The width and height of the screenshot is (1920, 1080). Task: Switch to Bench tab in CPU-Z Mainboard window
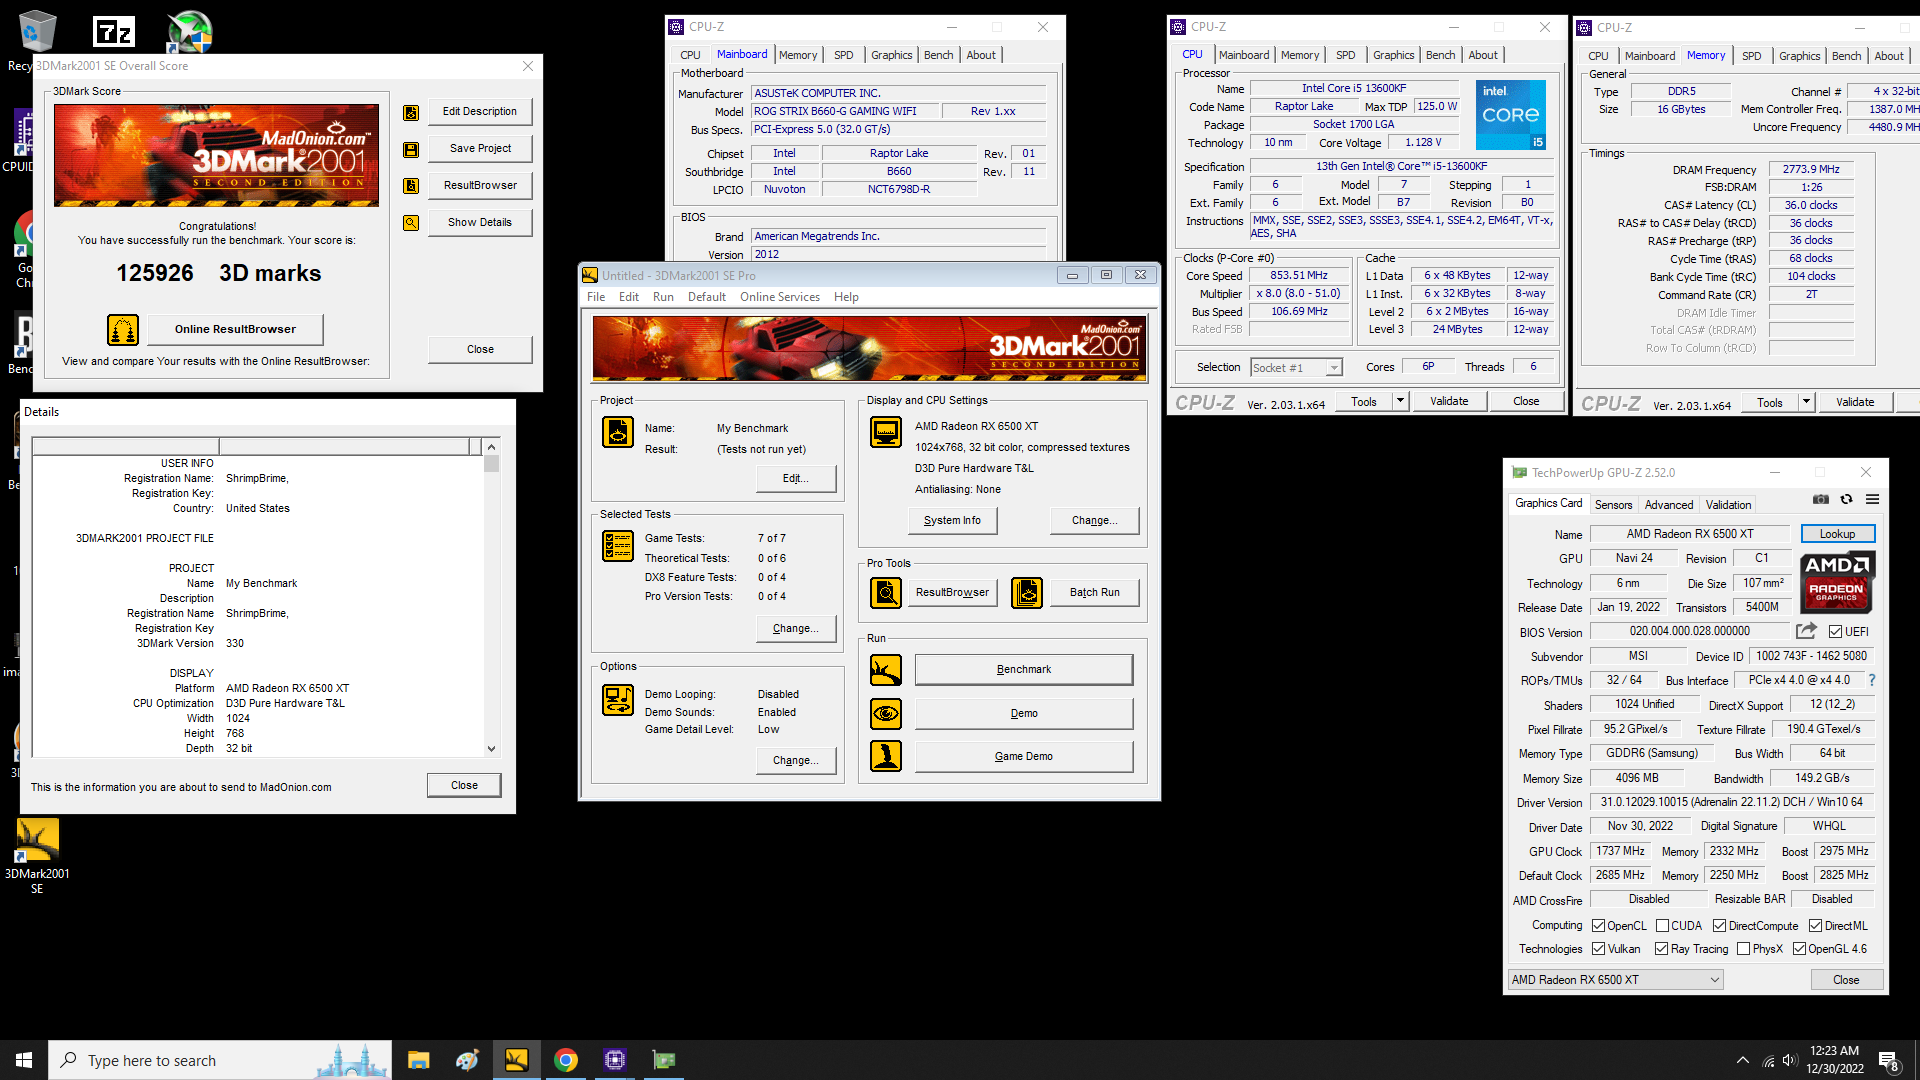938,55
